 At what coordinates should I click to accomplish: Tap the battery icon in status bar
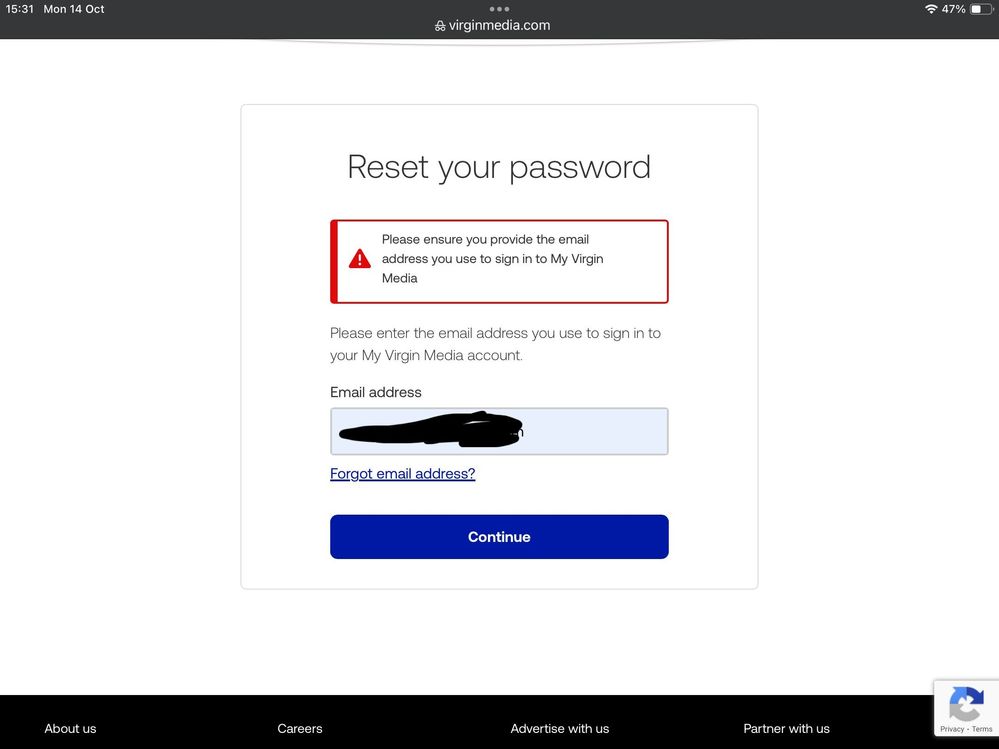[x=981, y=9]
